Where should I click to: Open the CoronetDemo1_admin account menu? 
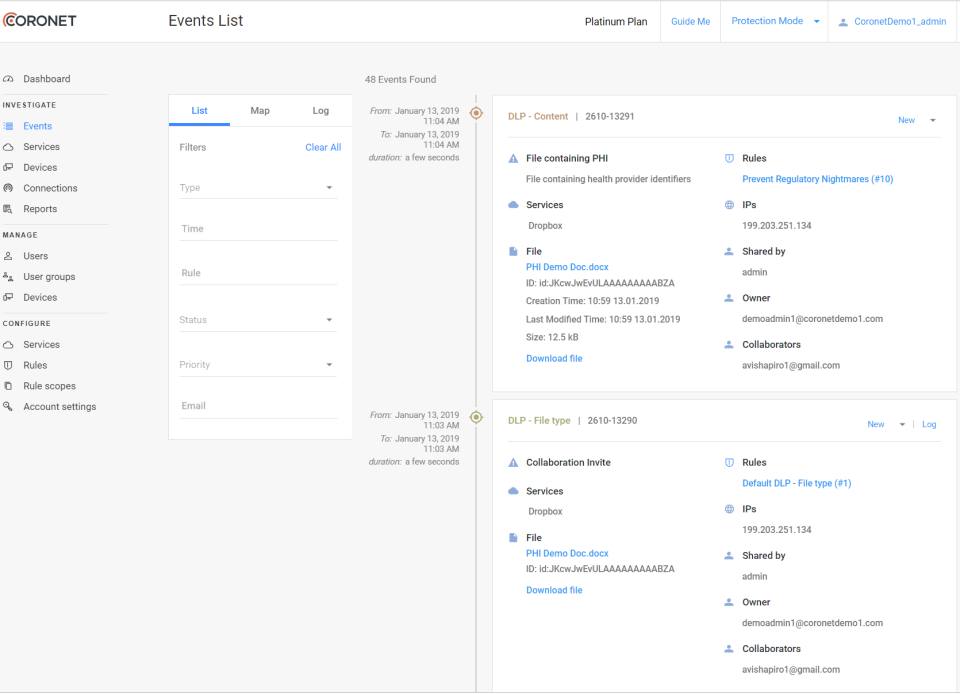click(x=892, y=21)
